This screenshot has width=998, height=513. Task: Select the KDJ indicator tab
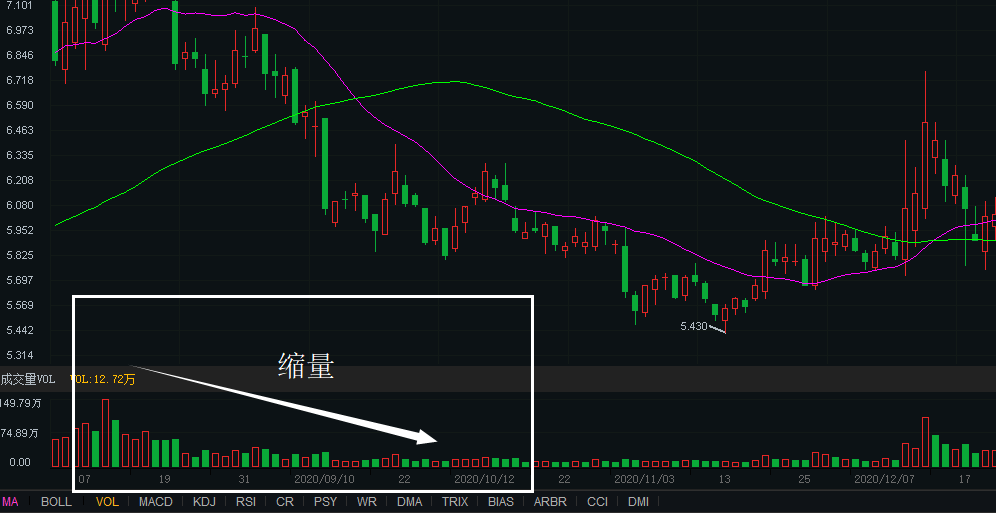[x=204, y=502]
